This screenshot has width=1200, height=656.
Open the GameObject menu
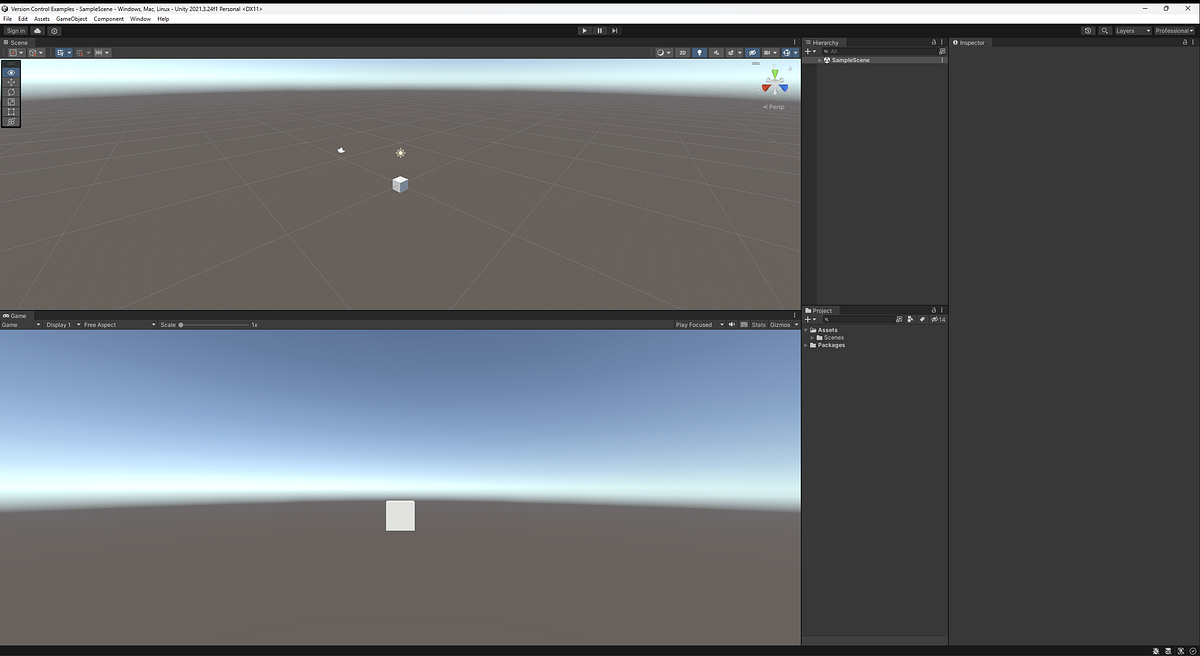click(73, 18)
